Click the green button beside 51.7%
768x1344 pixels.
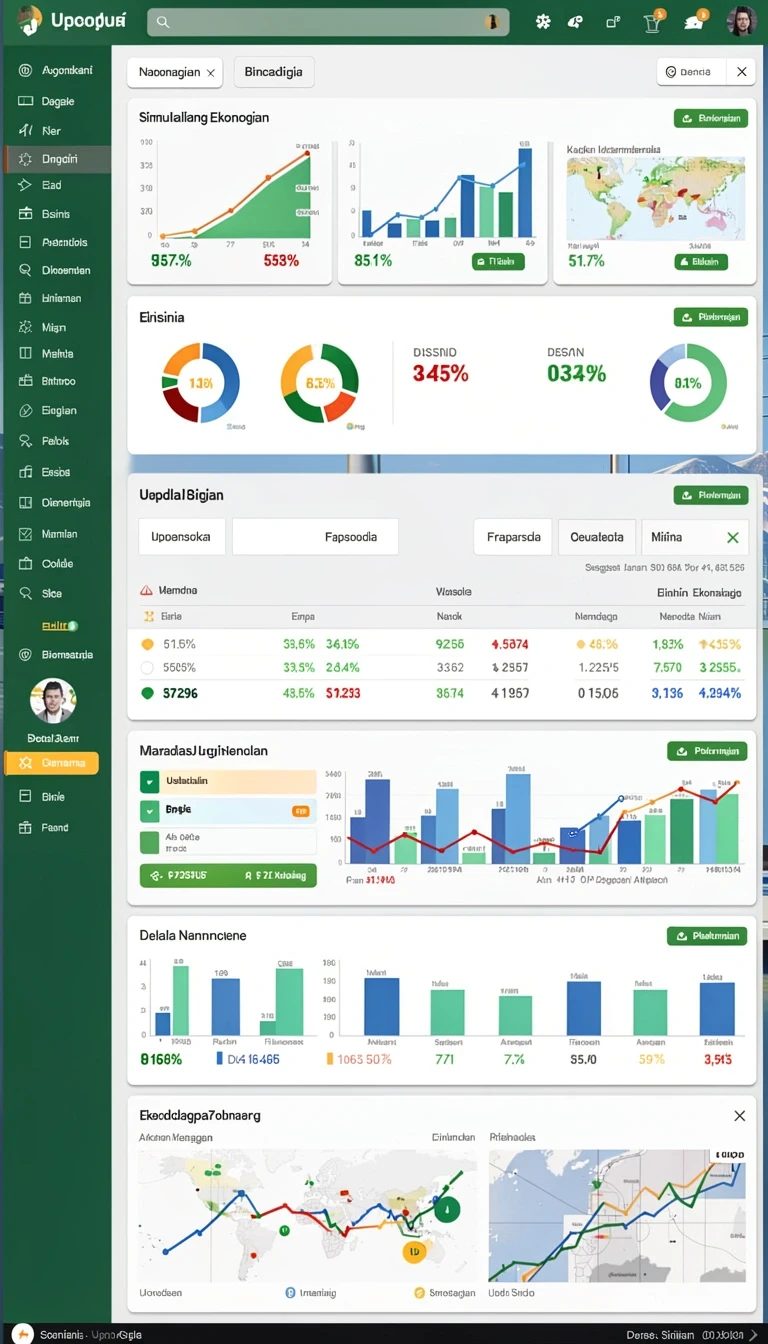click(701, 262)
